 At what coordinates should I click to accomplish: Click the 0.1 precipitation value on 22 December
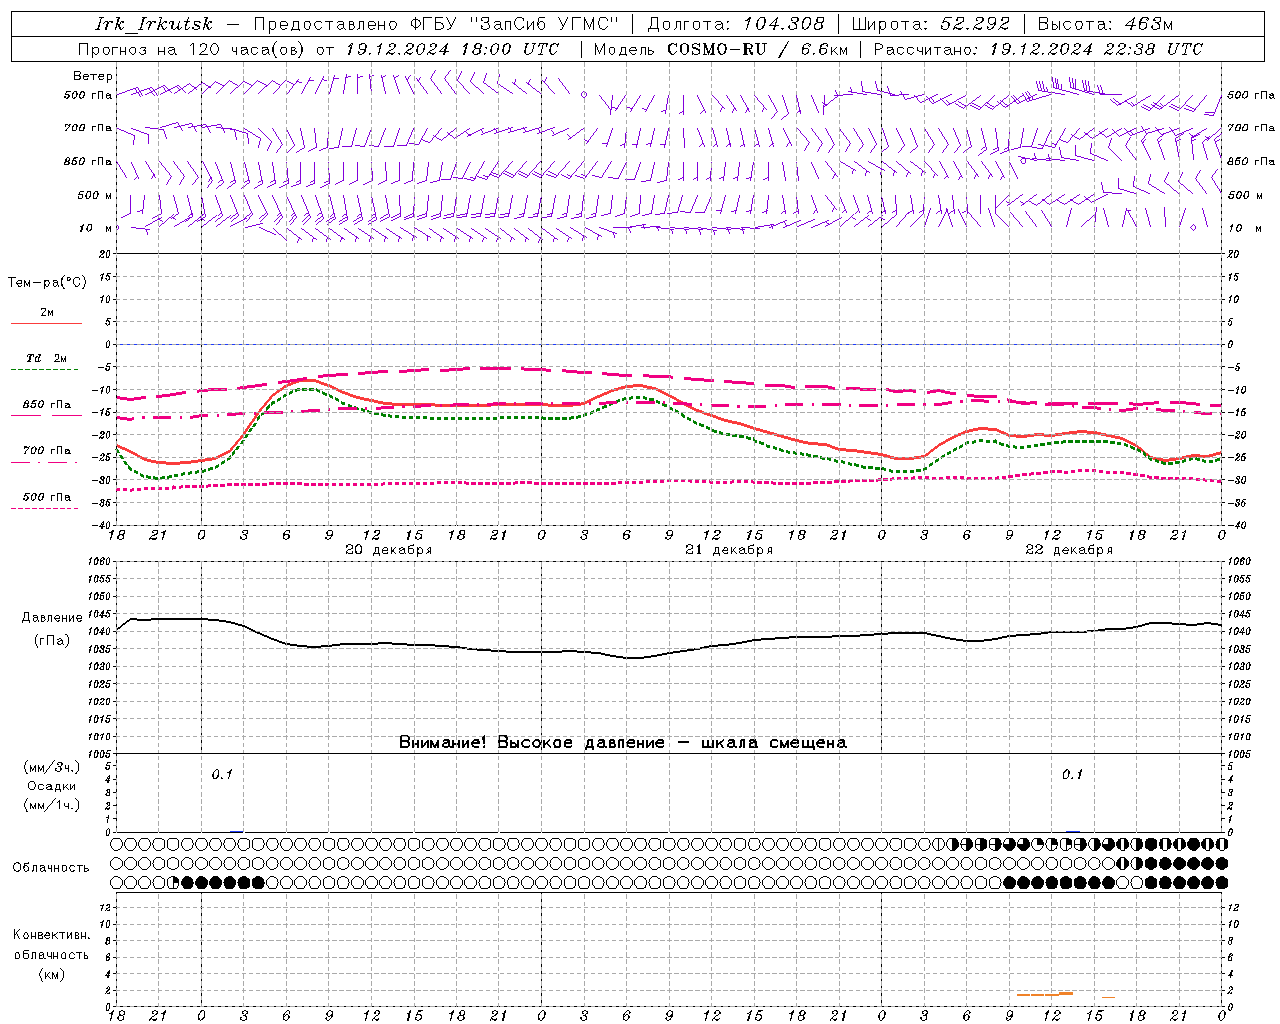tap(1072, 774)
